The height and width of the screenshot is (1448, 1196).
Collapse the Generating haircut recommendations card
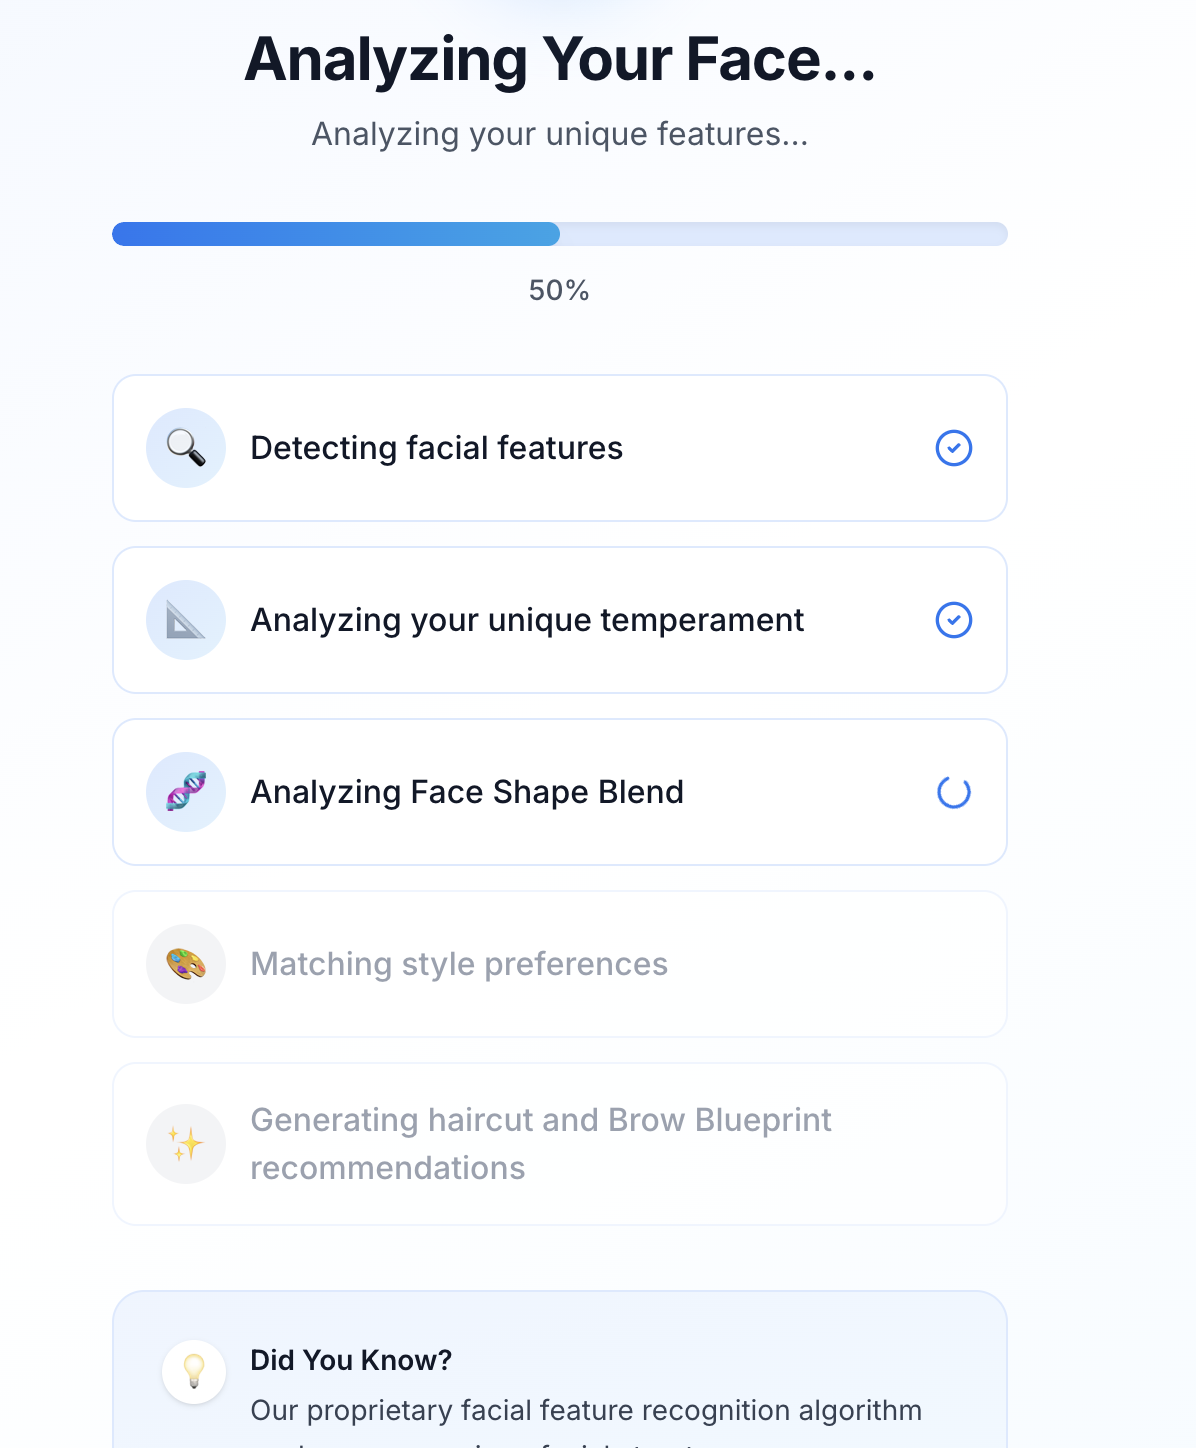click(560, 1143)
